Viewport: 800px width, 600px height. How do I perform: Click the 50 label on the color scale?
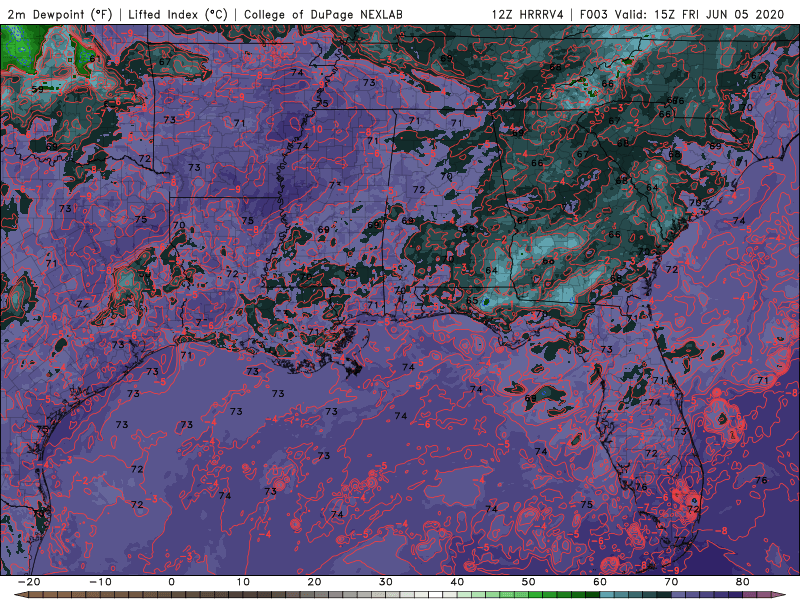[529, 582]
